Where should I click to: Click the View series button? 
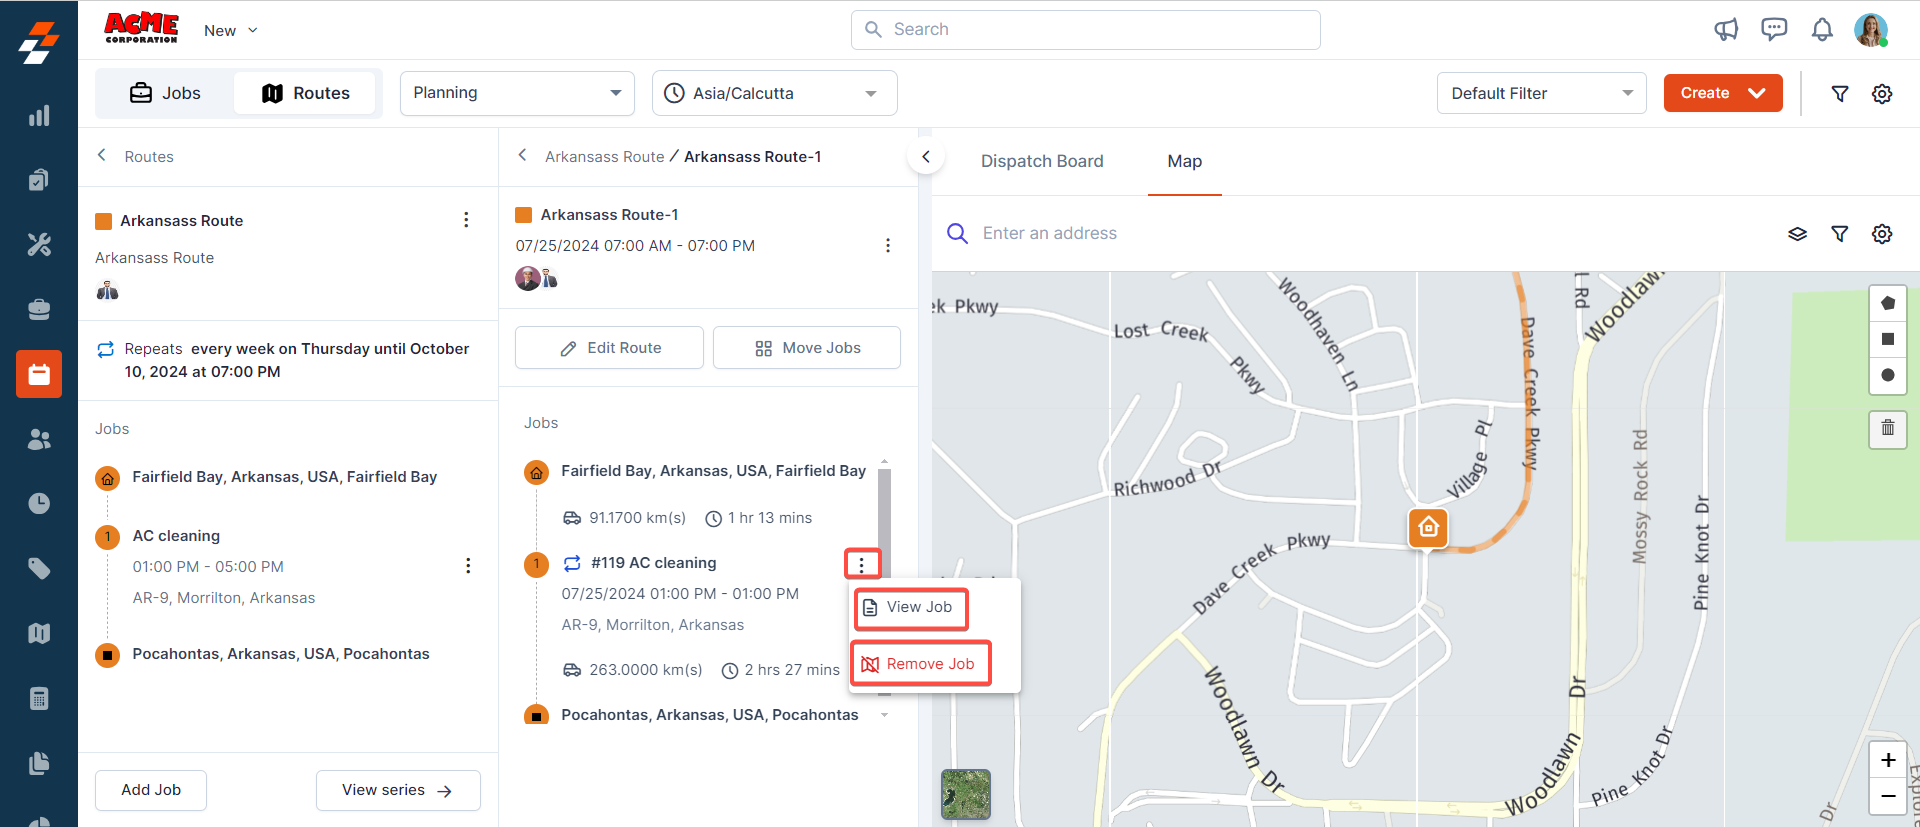[x=398, y=790]
